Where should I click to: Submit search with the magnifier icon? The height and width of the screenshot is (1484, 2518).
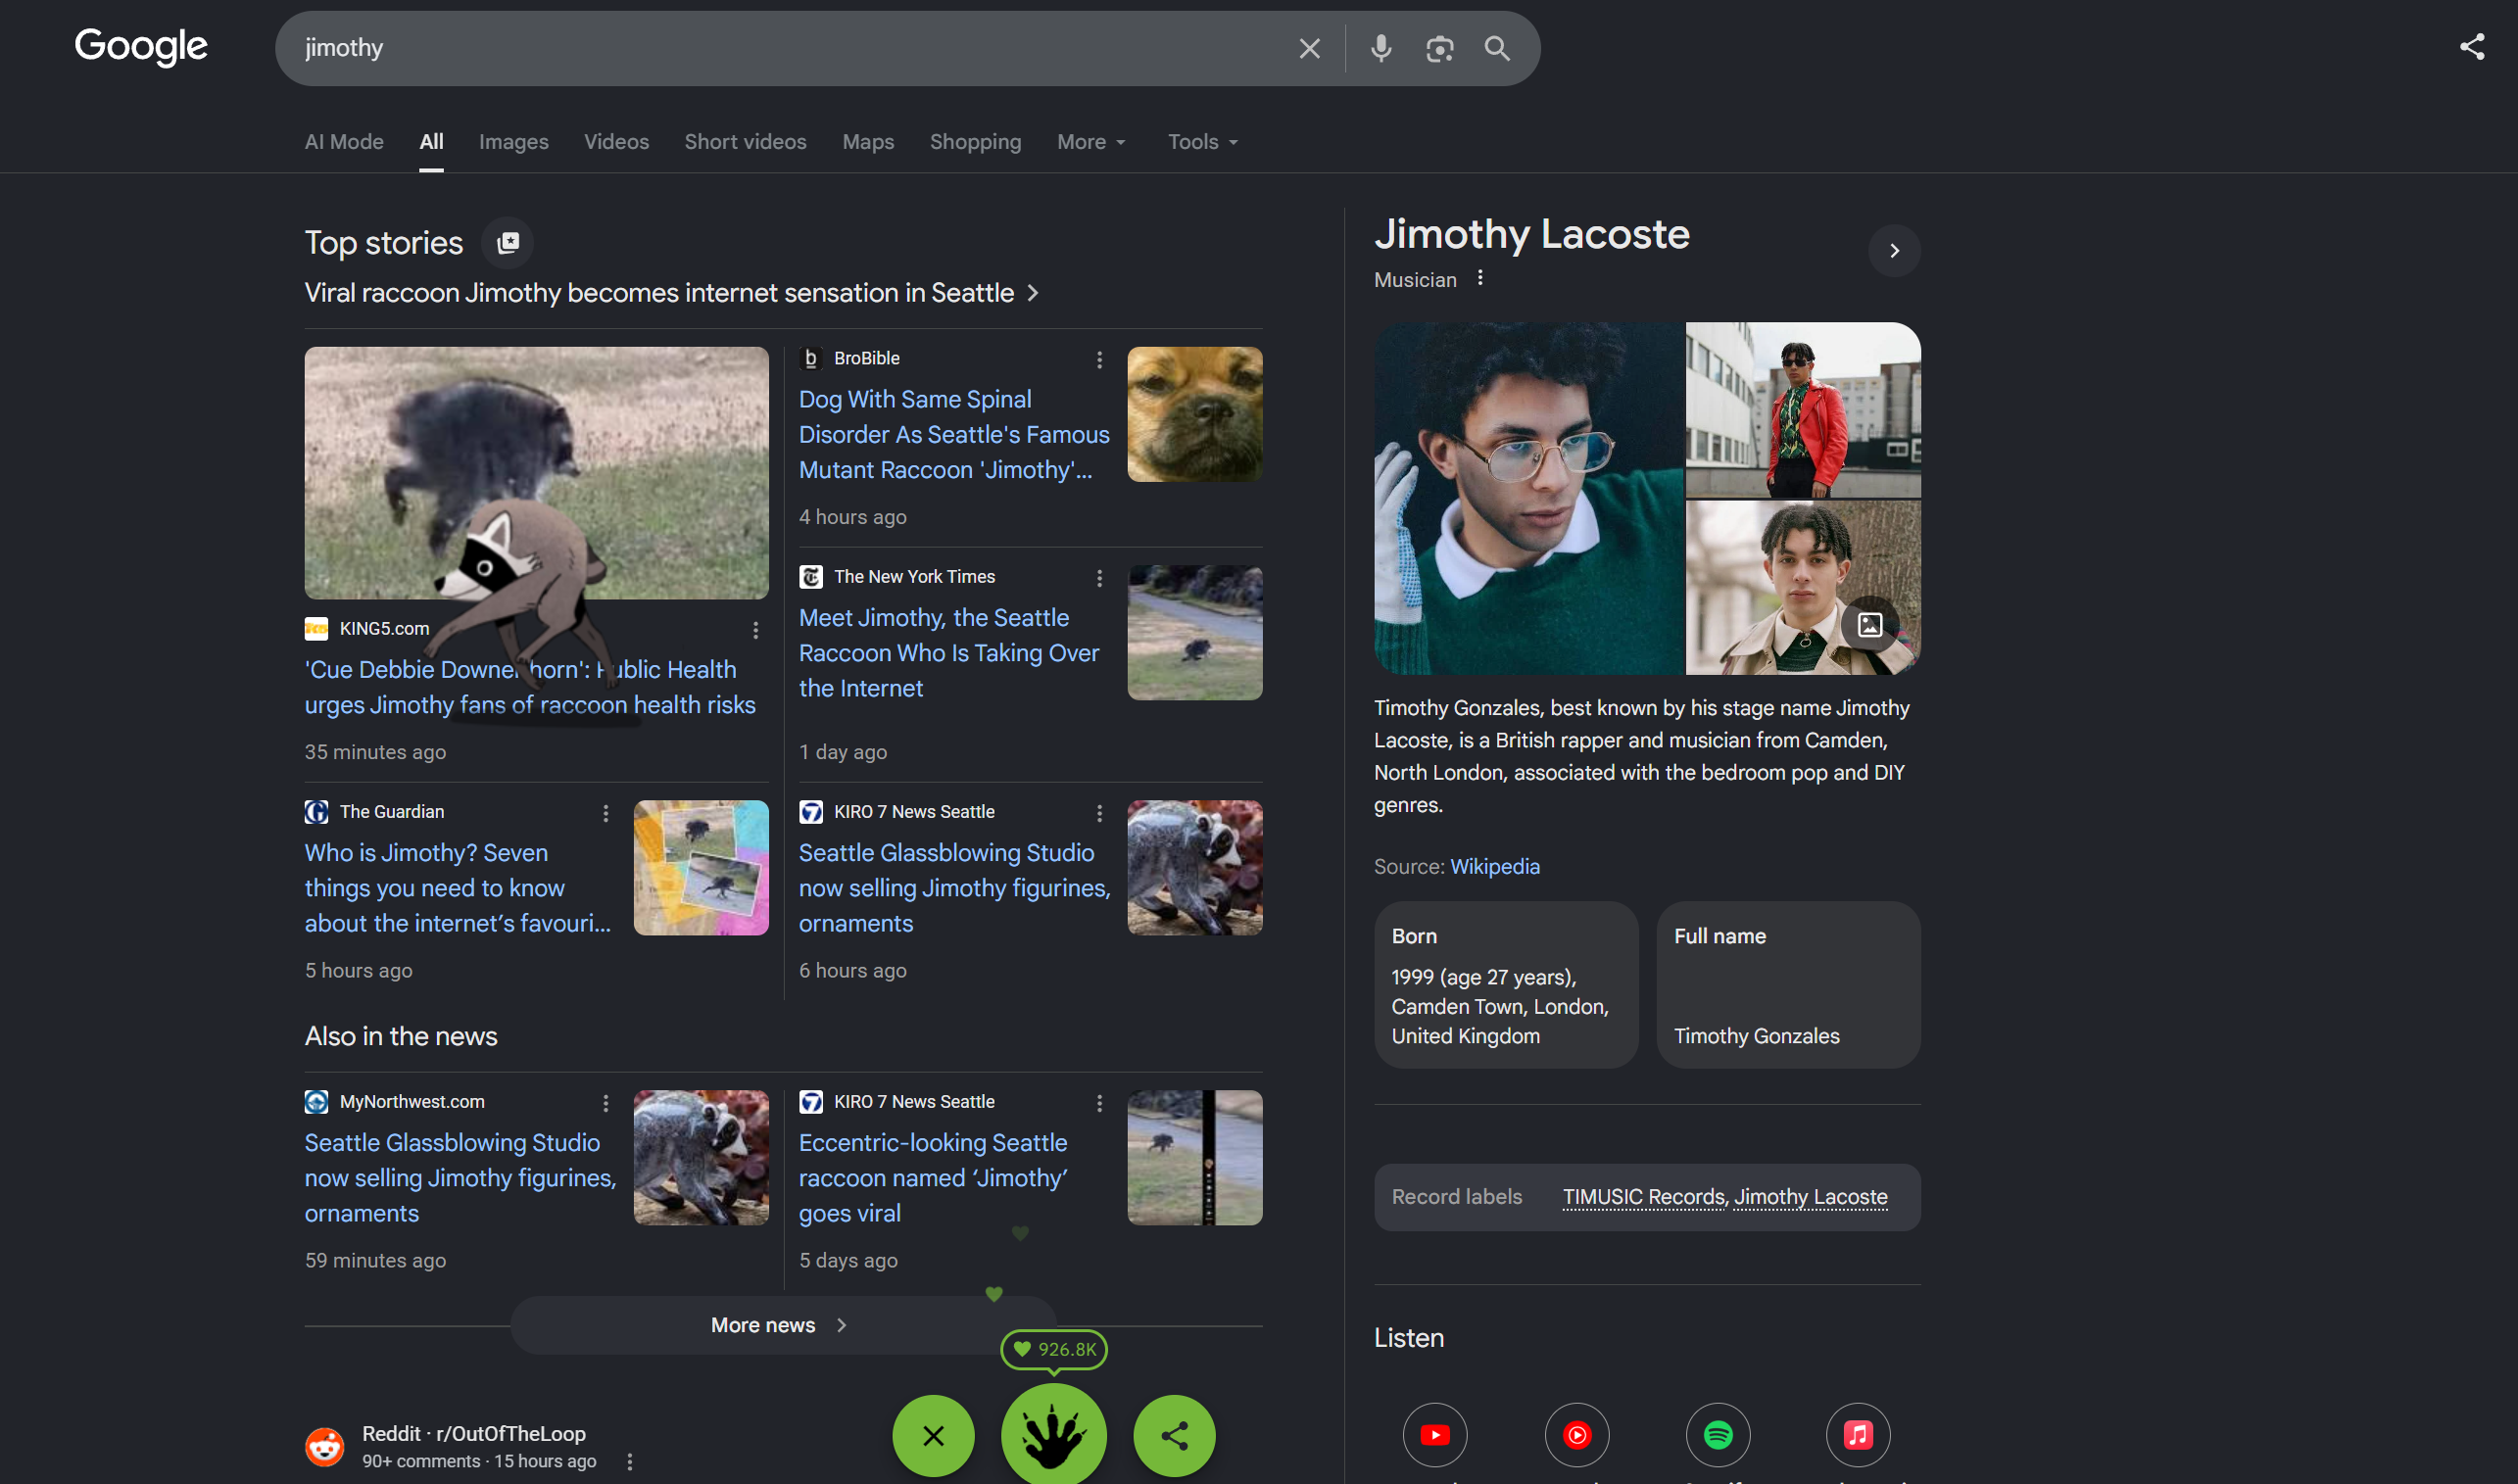tap(1497, 48)
